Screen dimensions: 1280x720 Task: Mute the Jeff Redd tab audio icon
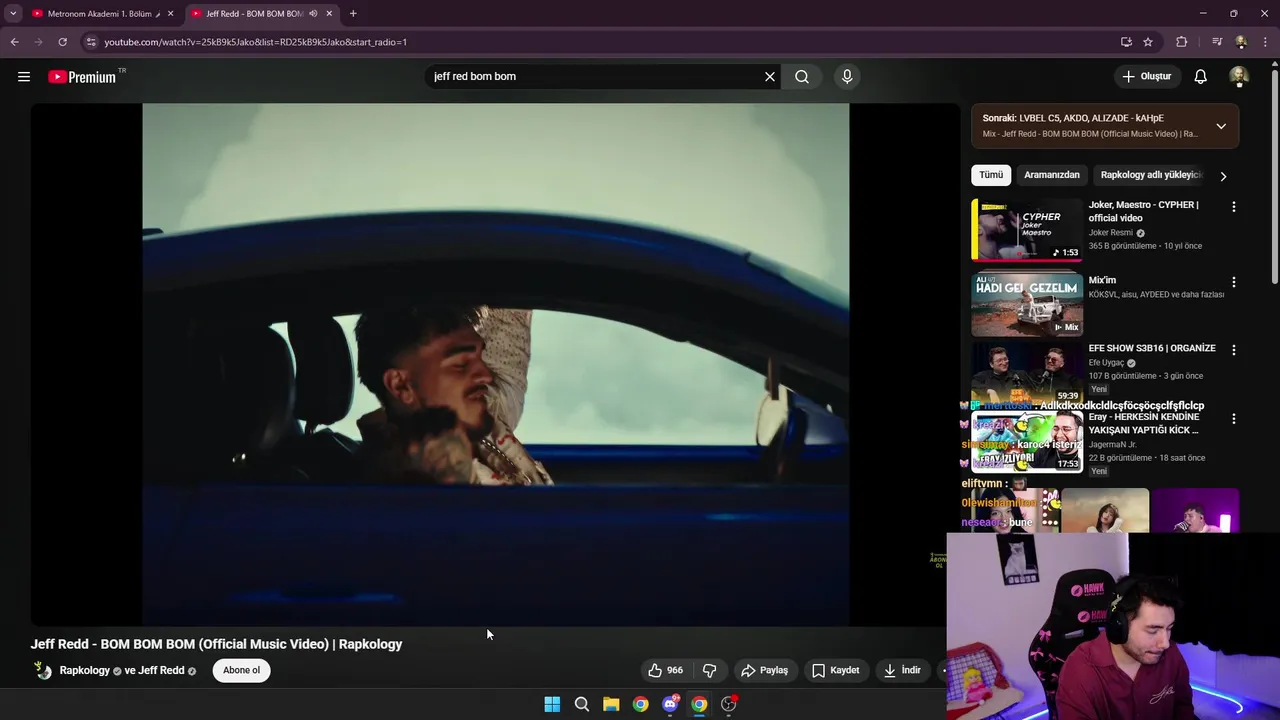314,14
